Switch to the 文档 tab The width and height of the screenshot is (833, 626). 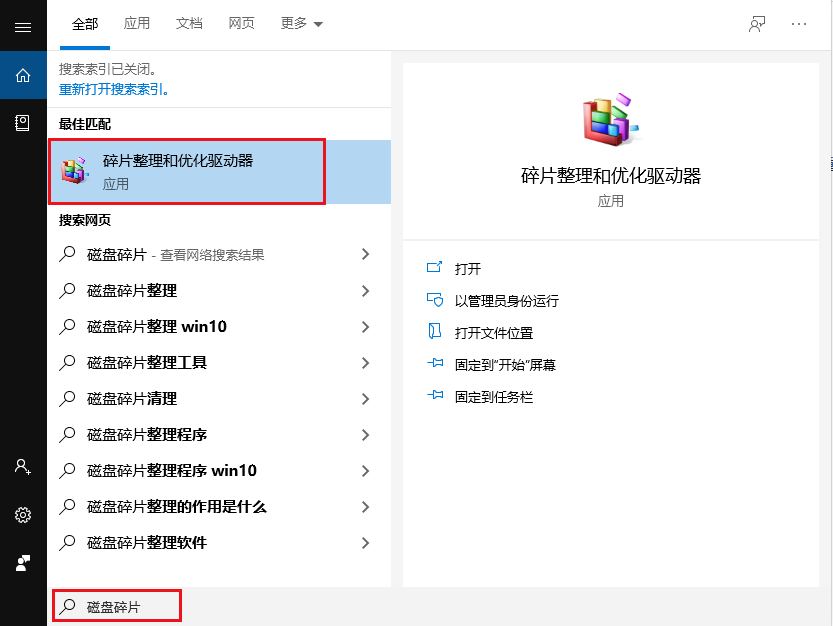click(189, 23)
